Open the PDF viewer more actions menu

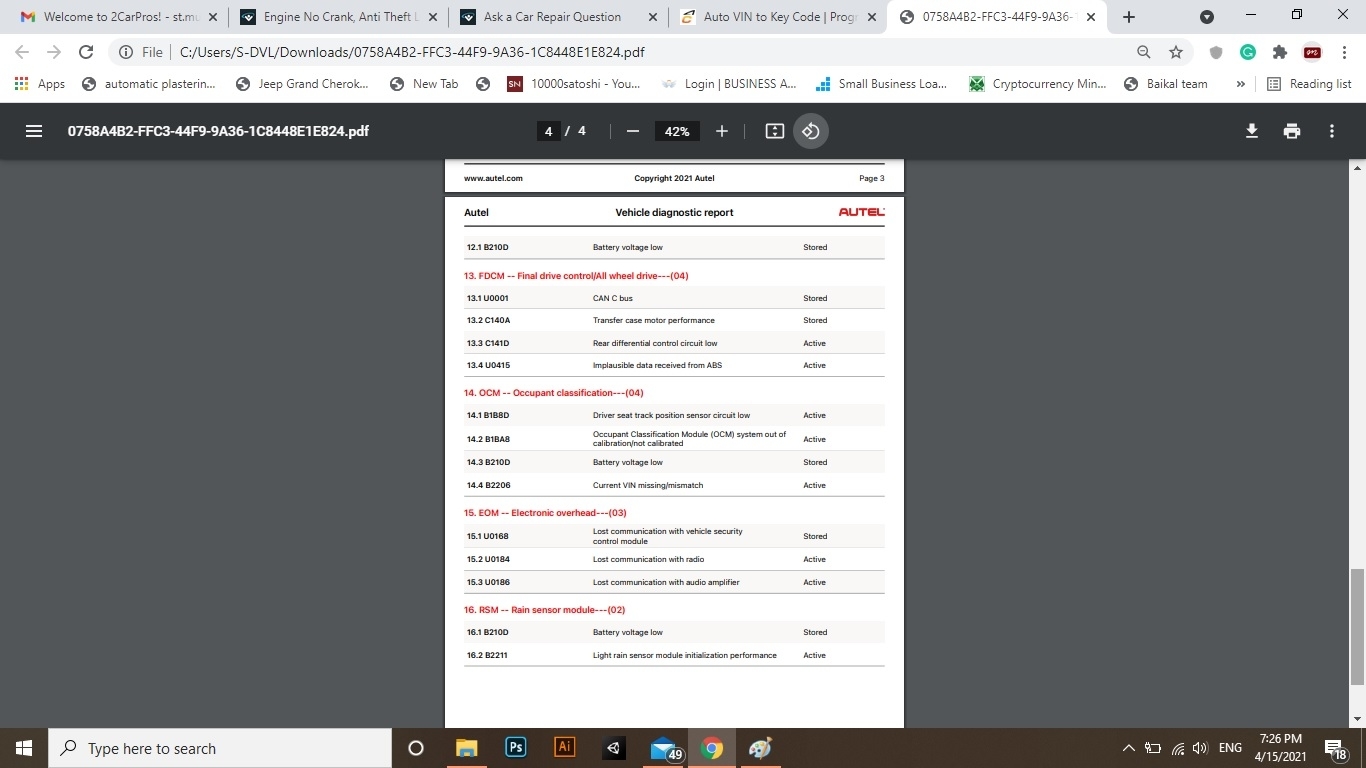pyautogui.click(x=1332, y=131)
